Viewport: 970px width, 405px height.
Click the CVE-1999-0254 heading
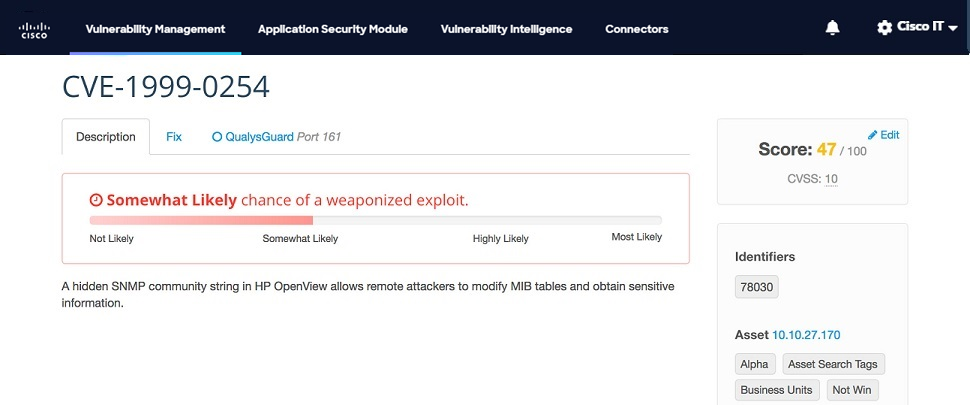coord(166,87)
